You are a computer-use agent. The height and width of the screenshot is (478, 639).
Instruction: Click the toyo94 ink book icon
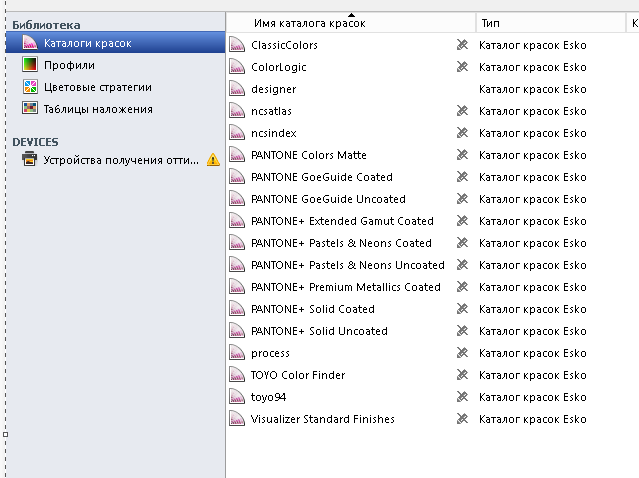pos(237,396)
